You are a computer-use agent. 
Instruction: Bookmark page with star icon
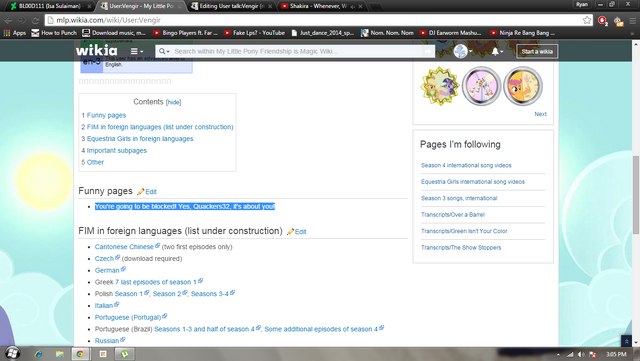point(587,20)
